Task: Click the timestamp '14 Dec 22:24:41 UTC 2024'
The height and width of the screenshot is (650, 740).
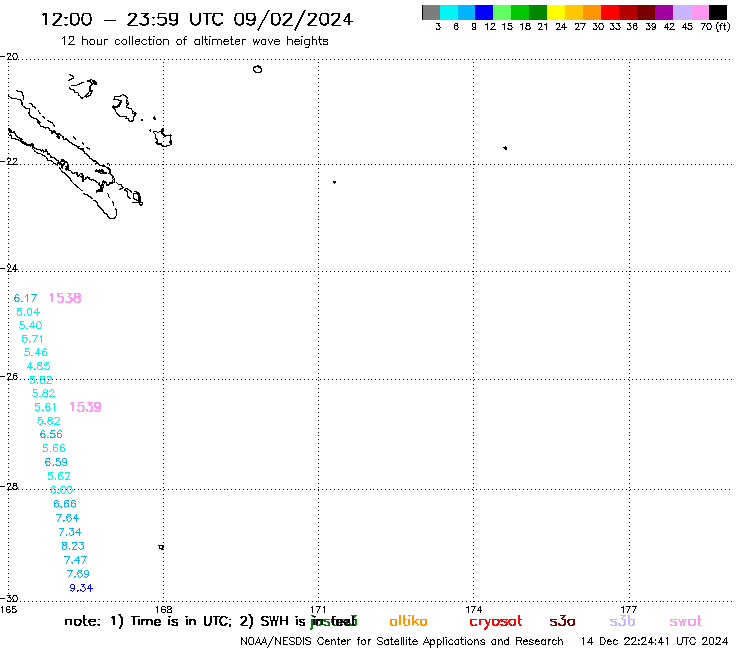Action: point(655,642)
